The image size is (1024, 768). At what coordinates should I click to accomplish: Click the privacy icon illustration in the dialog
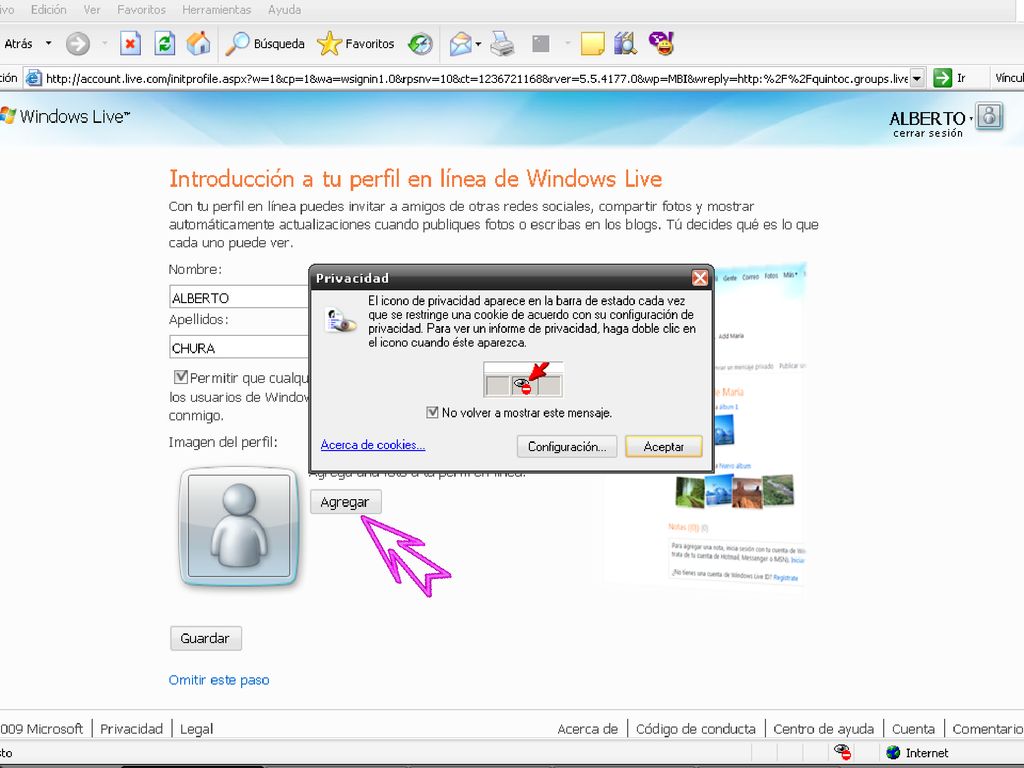tap(523, 379)
